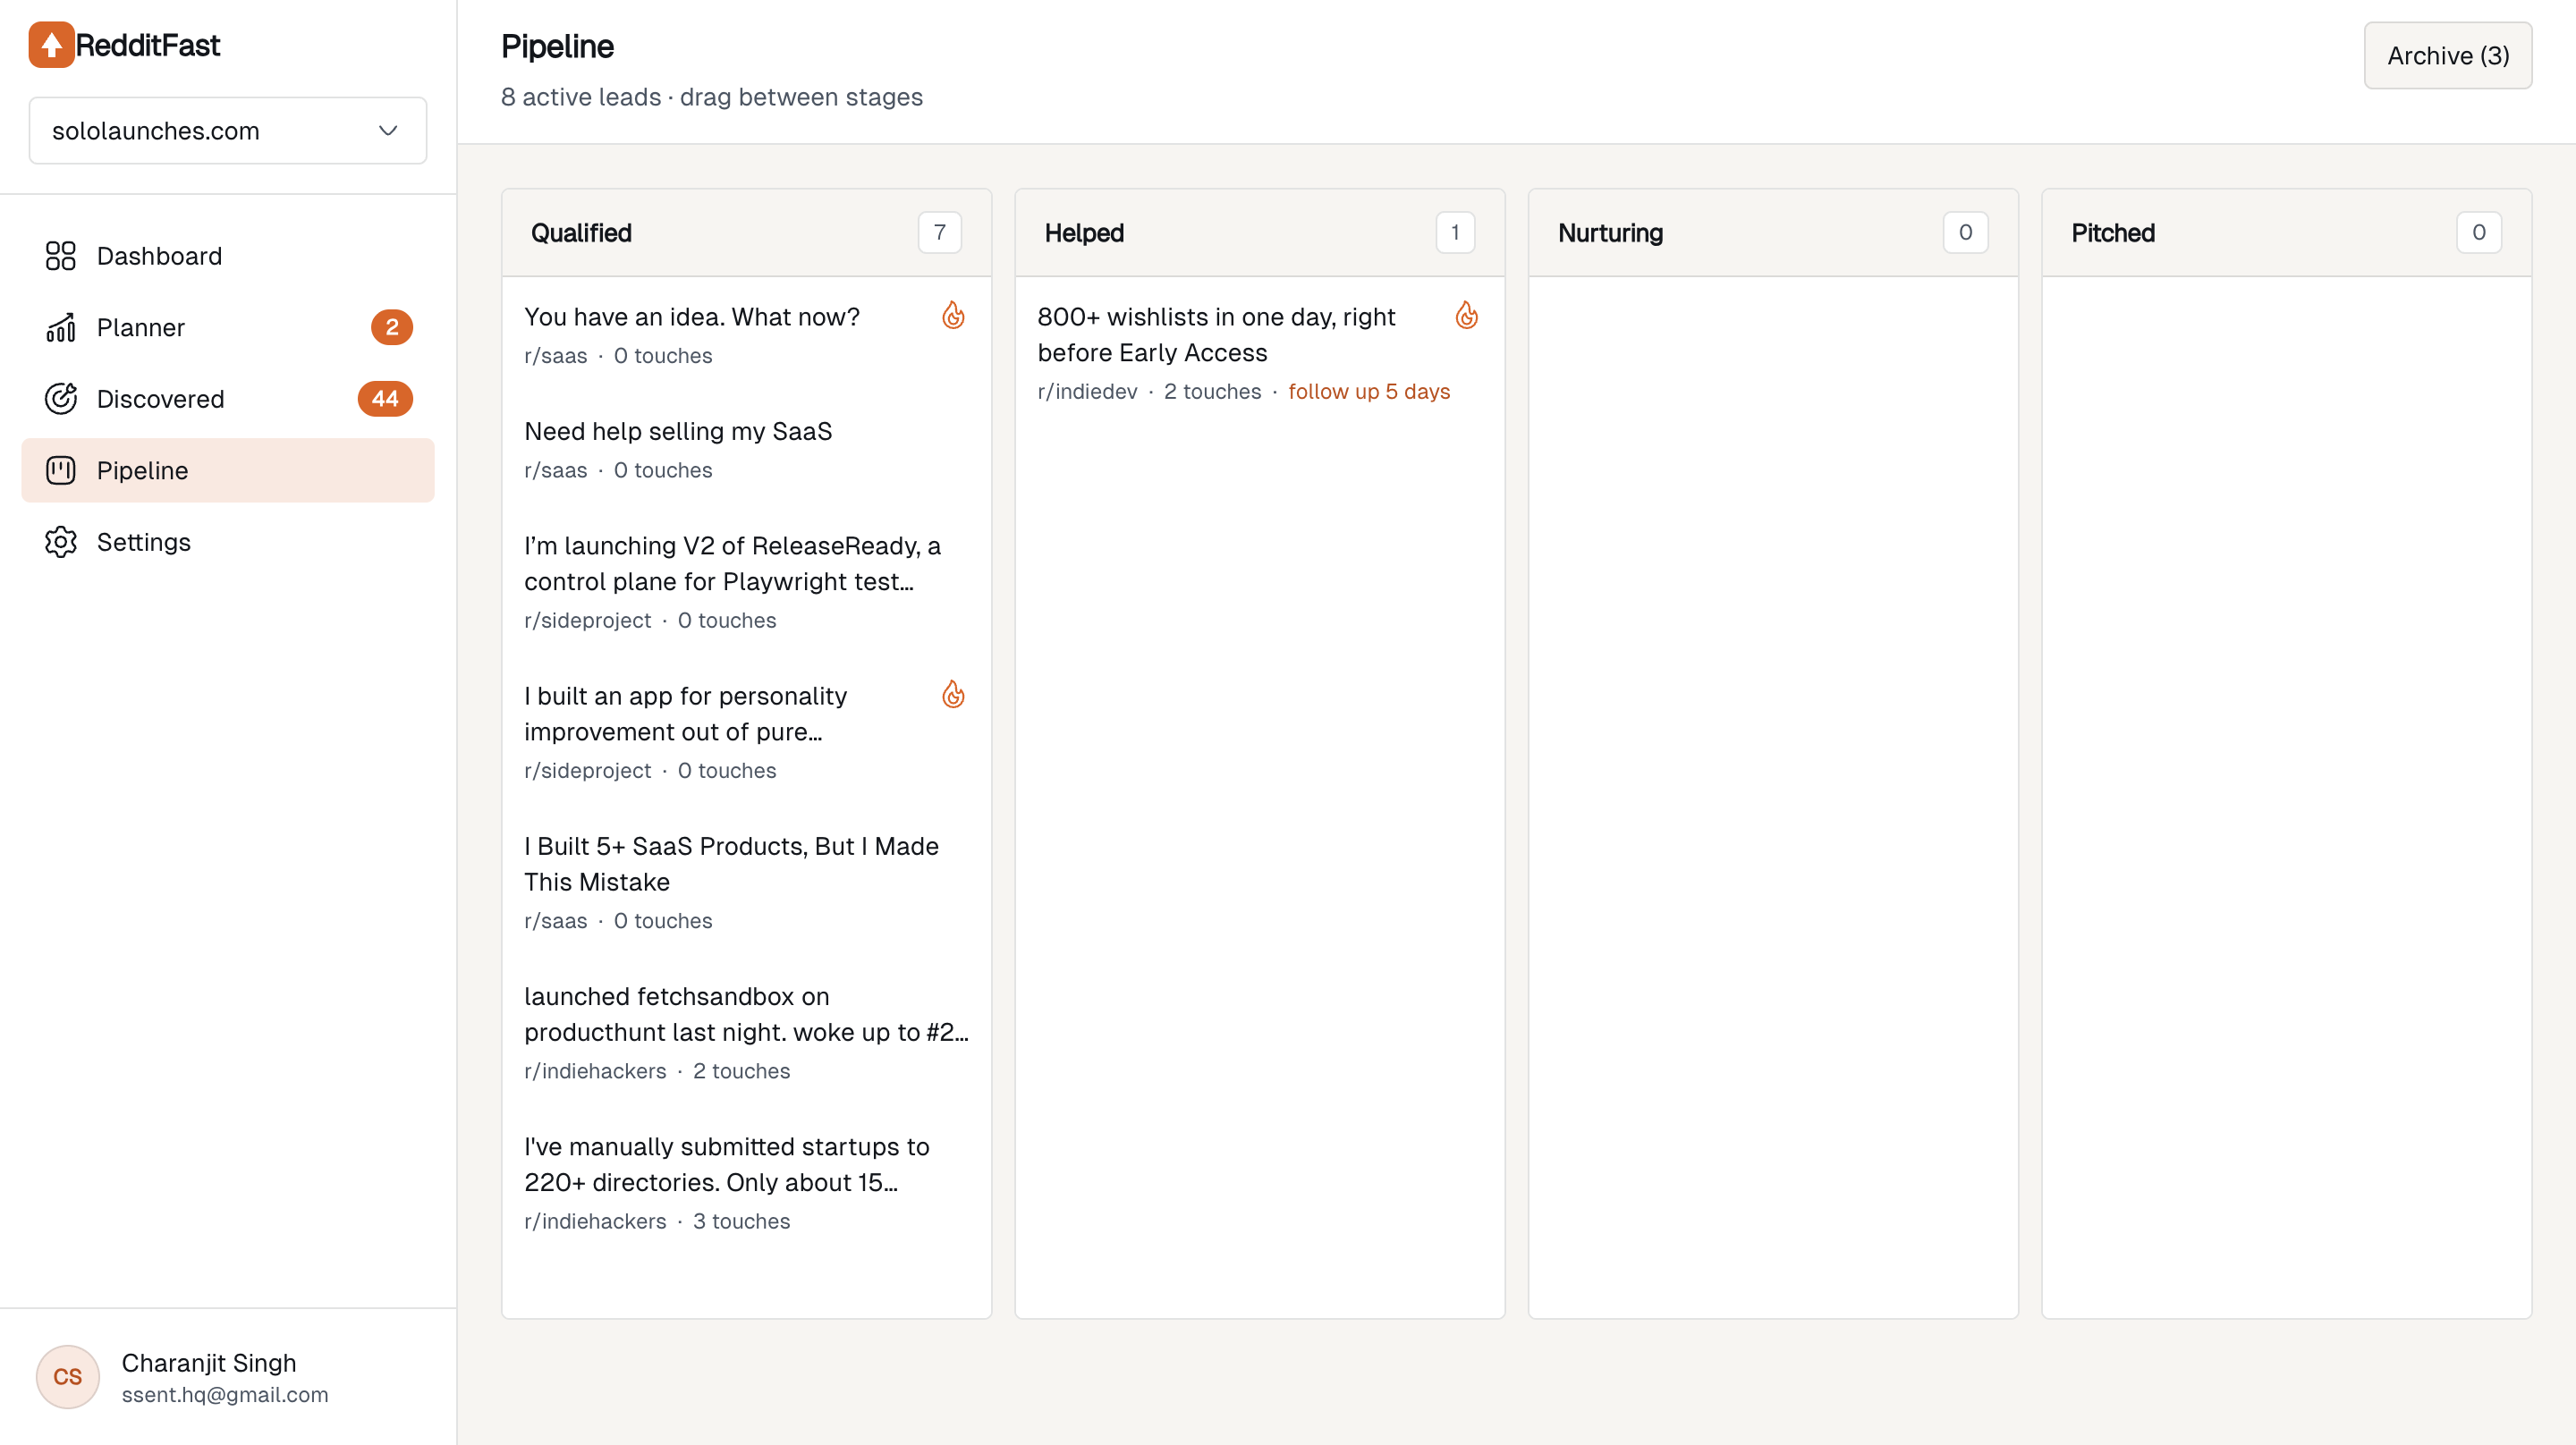The height and width of the screenshot is (1445, 2576).
Task: Click flame icon on personality improvement app card
Action: [953, 695]
